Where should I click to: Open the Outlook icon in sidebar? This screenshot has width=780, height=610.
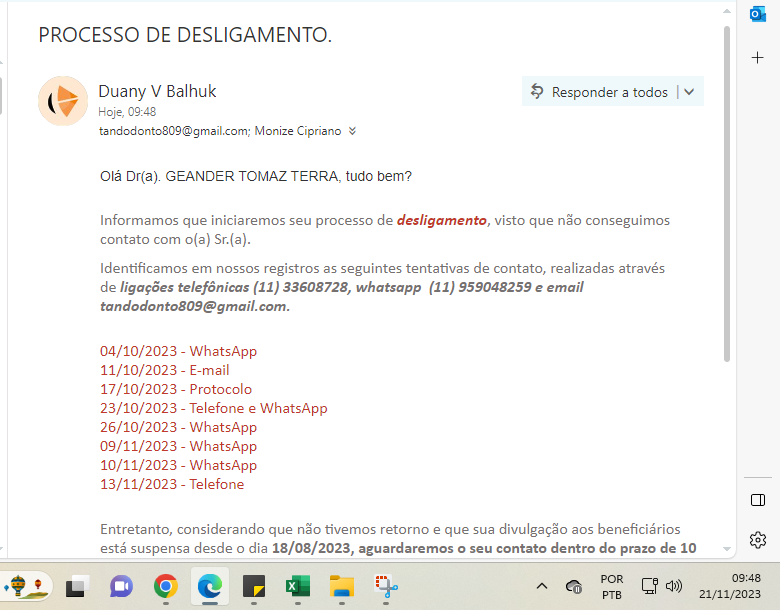(758, 14)
